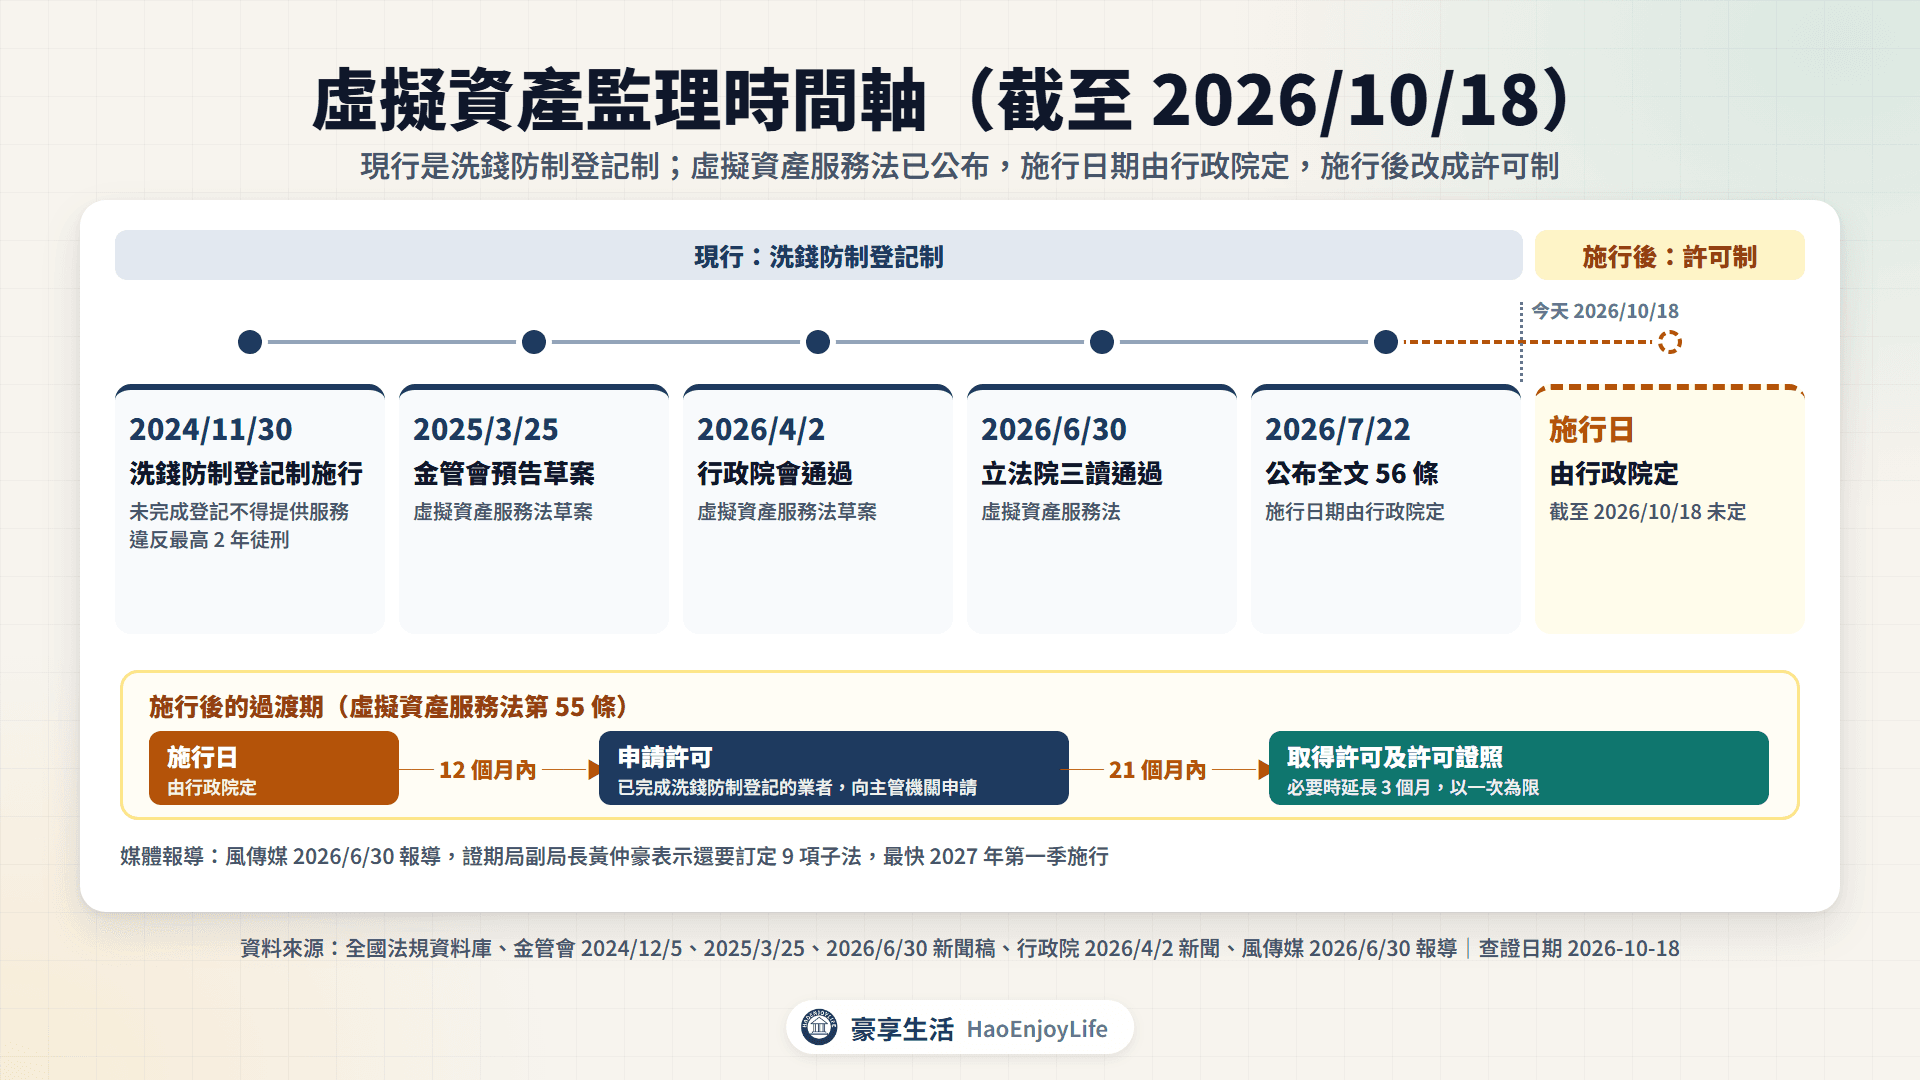Click the 21 個月內 arrow label
1920x1080 pixels.
1158,770
